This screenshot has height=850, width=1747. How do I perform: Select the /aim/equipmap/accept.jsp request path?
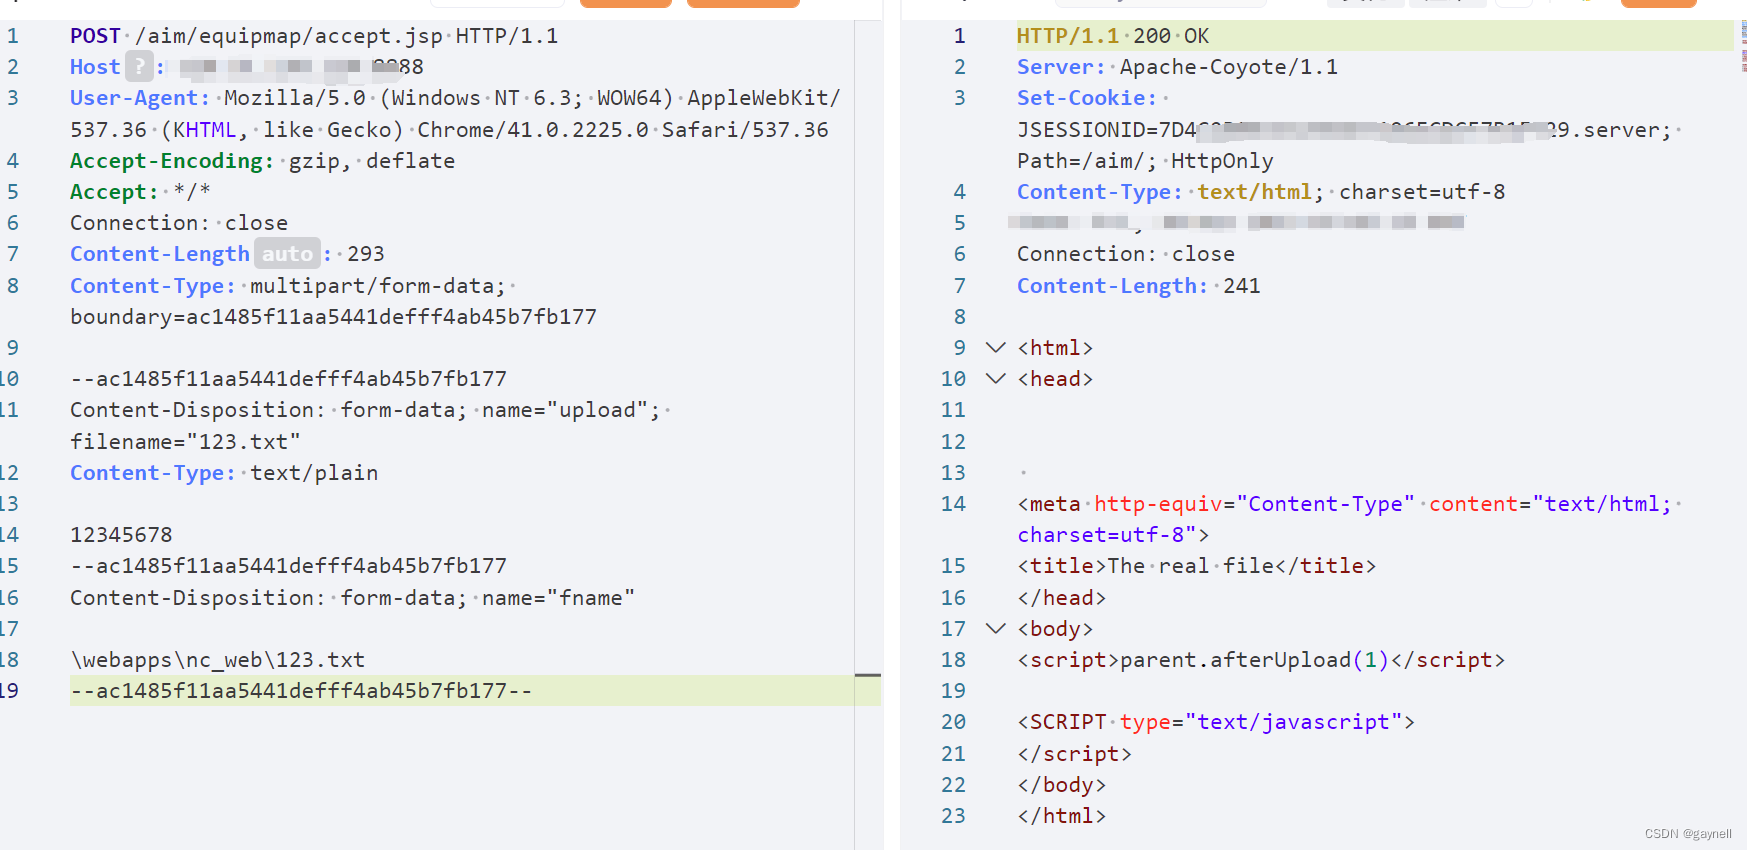(x=289, y=36)
